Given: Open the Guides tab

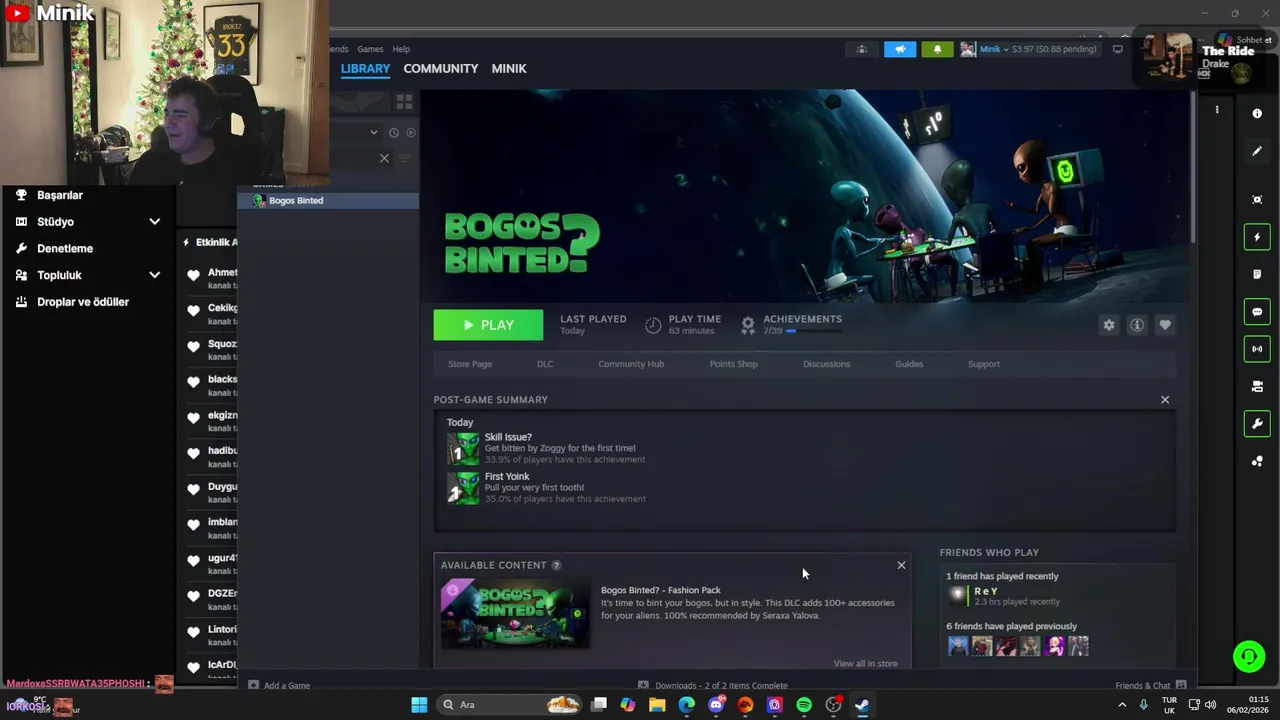Looking at the screenshot, I should (909, 364).
